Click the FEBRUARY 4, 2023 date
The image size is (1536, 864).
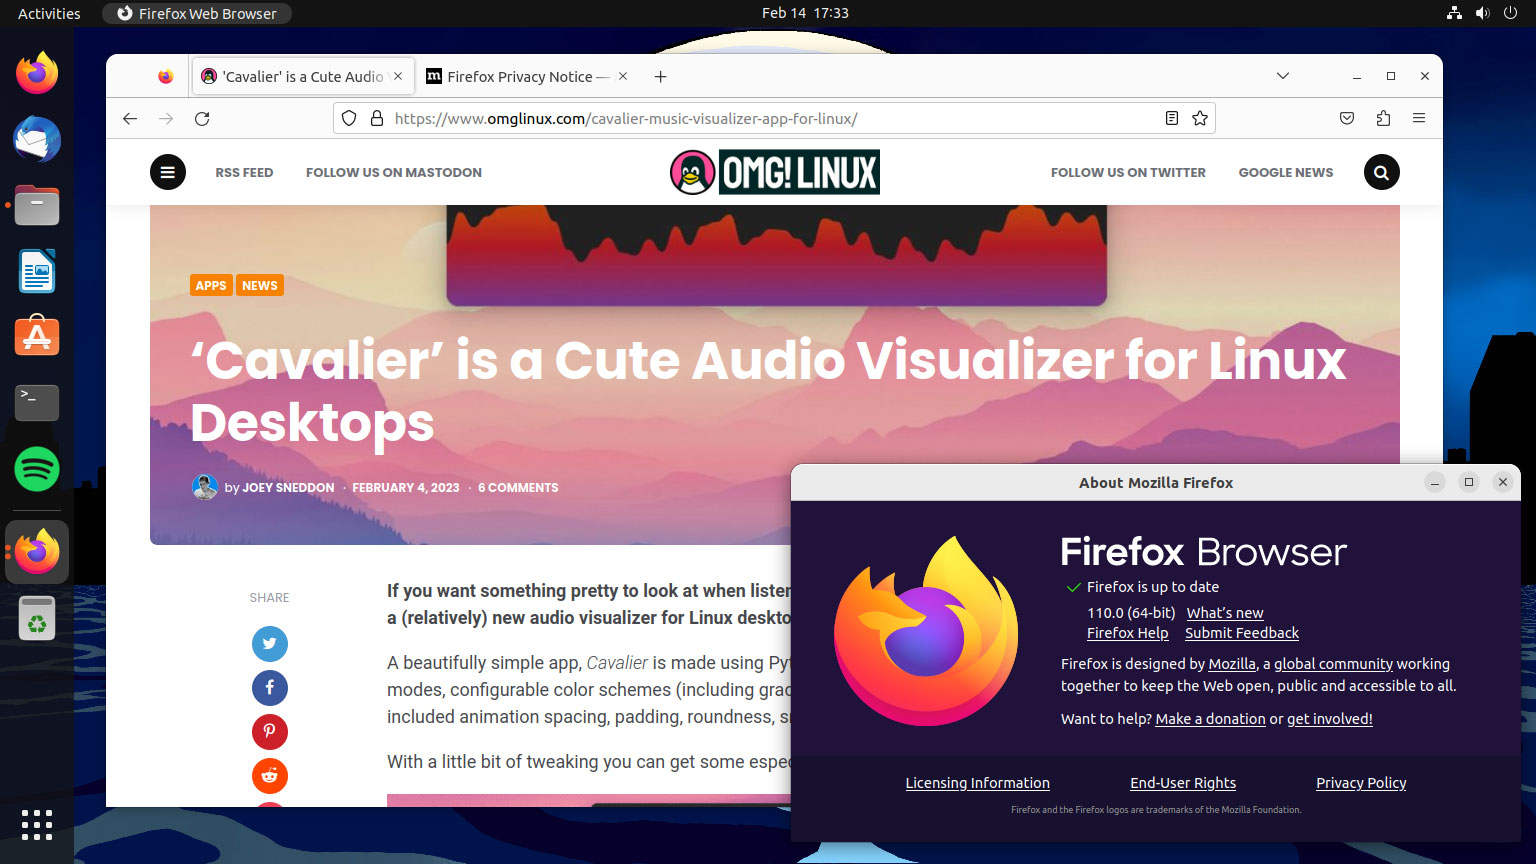(x=406, y=488)
